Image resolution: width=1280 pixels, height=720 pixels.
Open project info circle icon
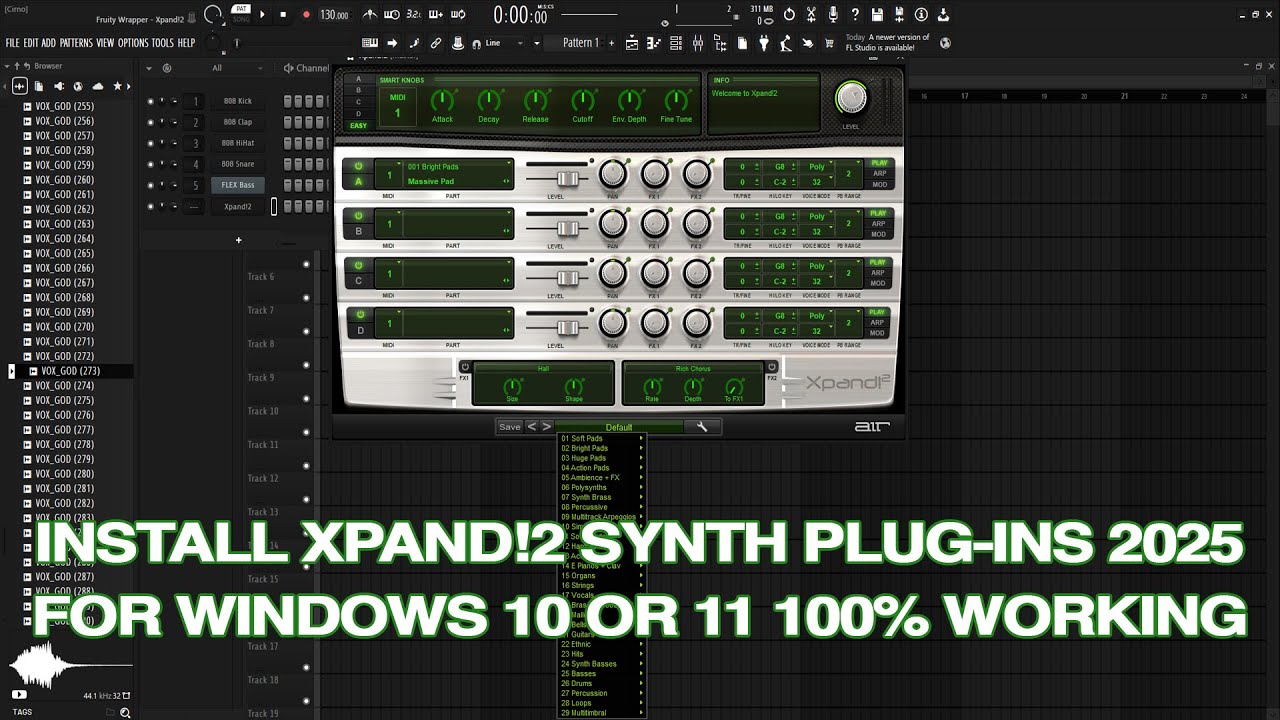[x=921, y=15]
